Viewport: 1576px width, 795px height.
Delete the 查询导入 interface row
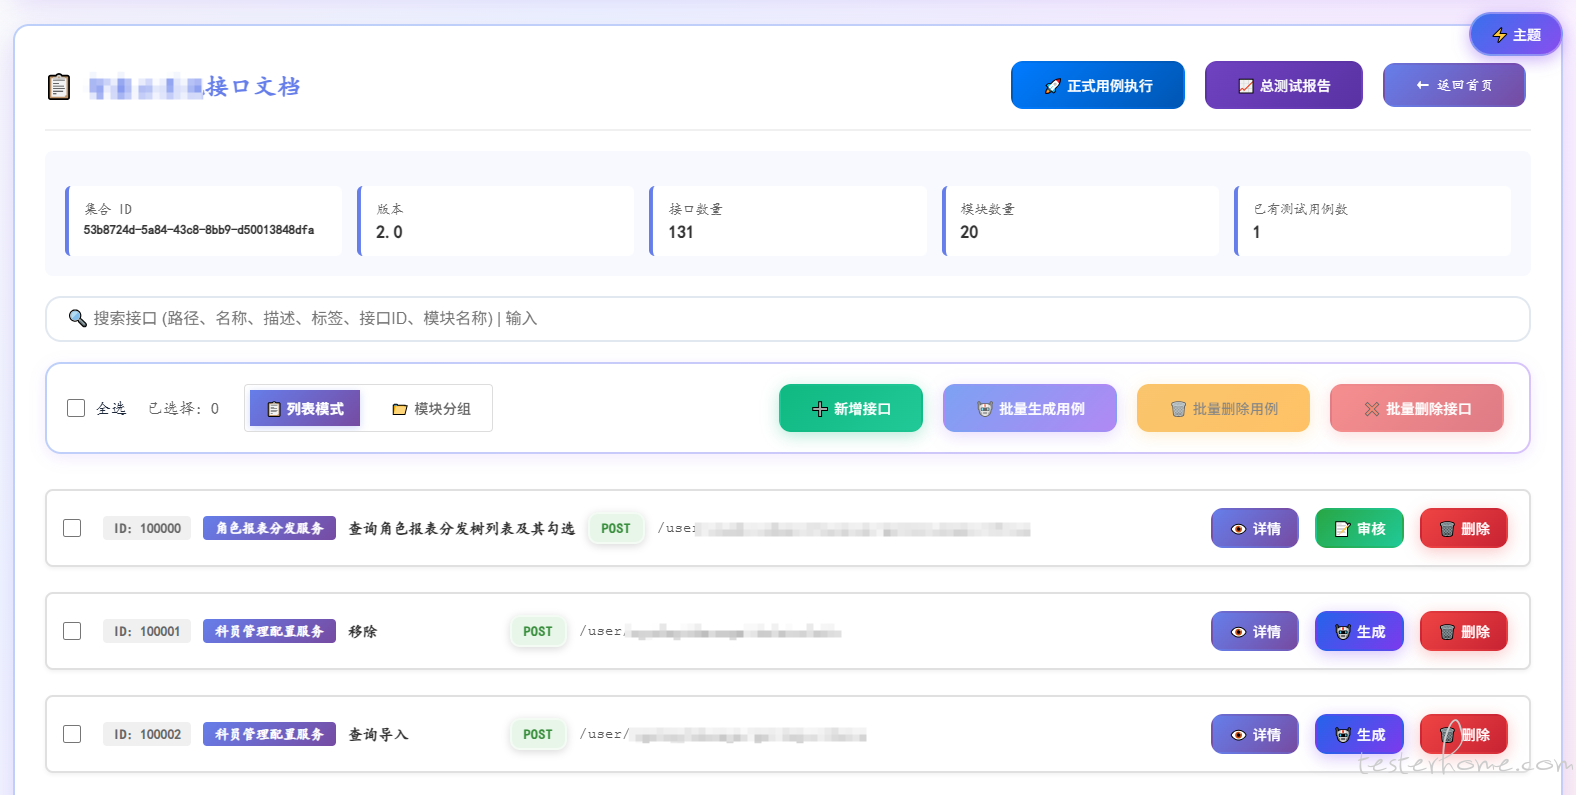(x=1463, y=735)
